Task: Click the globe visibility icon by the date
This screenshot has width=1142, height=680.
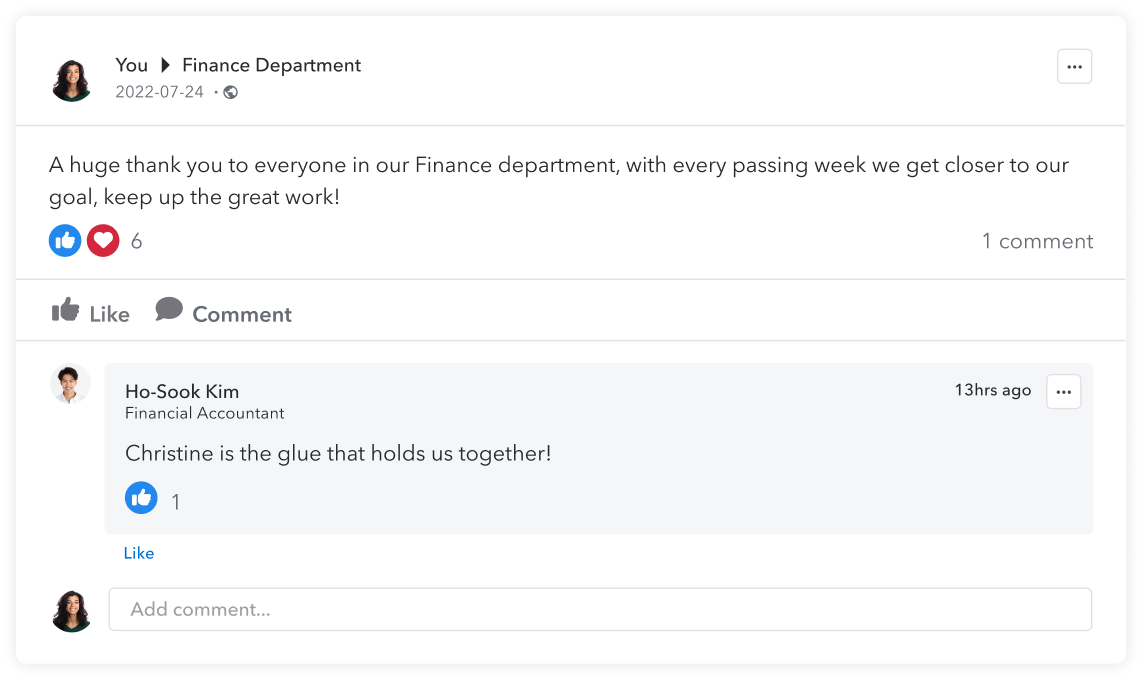Action: click(230, 93)
